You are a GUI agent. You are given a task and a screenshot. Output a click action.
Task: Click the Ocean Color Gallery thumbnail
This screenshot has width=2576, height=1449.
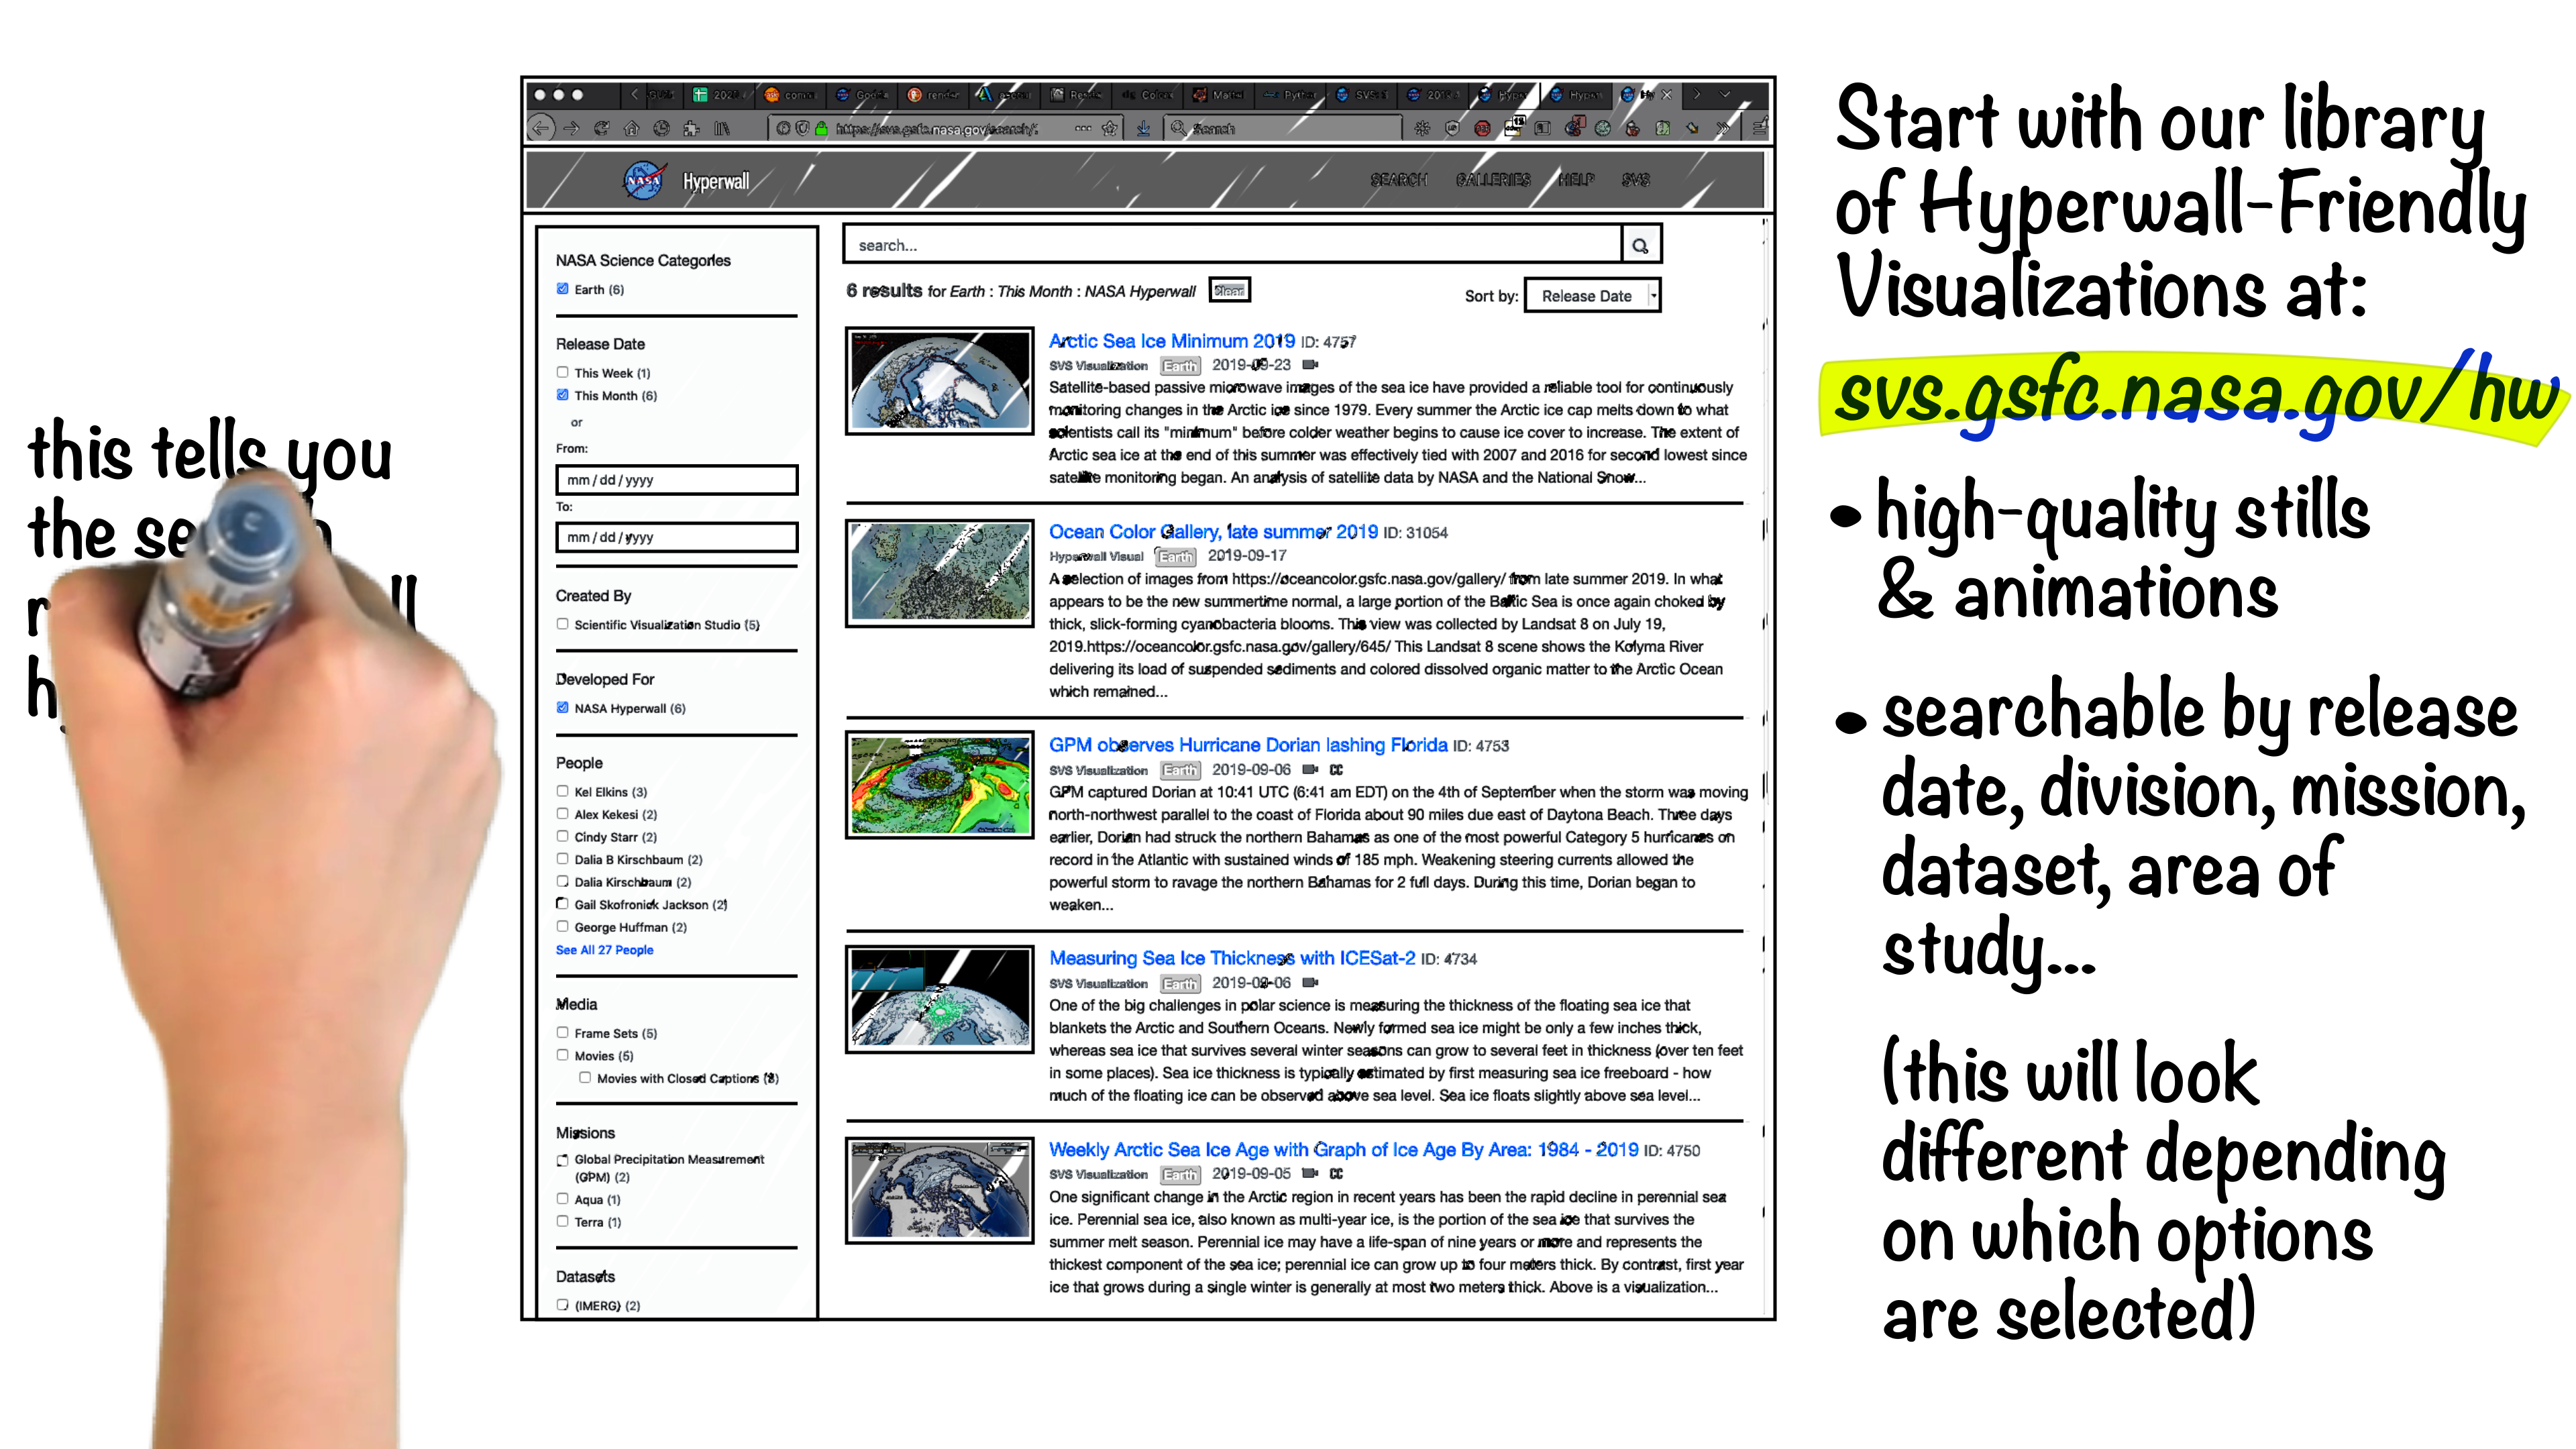[939, 573]
